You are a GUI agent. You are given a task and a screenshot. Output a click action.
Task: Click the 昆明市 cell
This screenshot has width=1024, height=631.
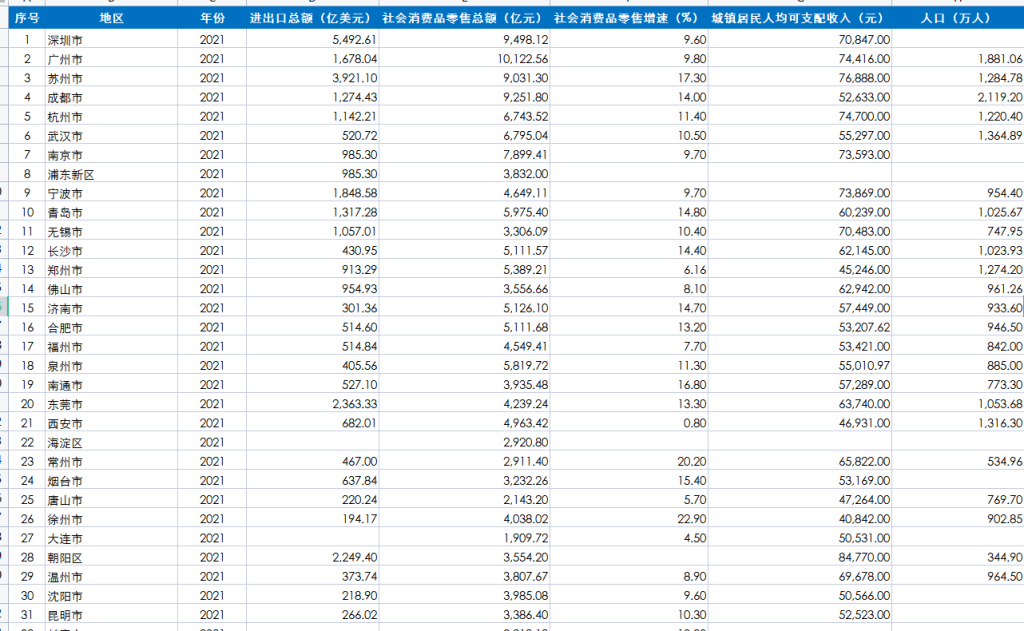[x=111, y=615]
